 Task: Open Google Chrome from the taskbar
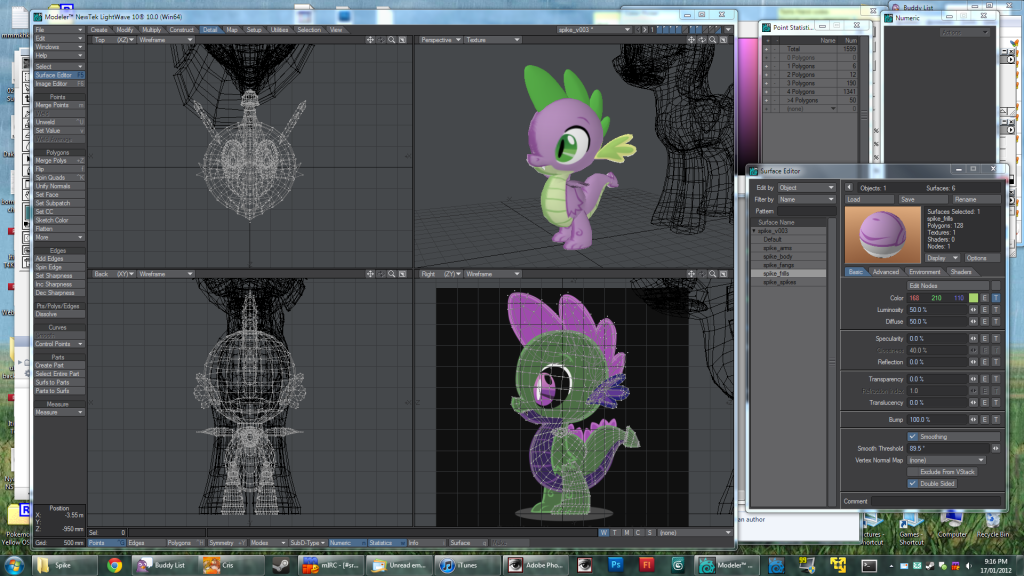pos(114,565)
